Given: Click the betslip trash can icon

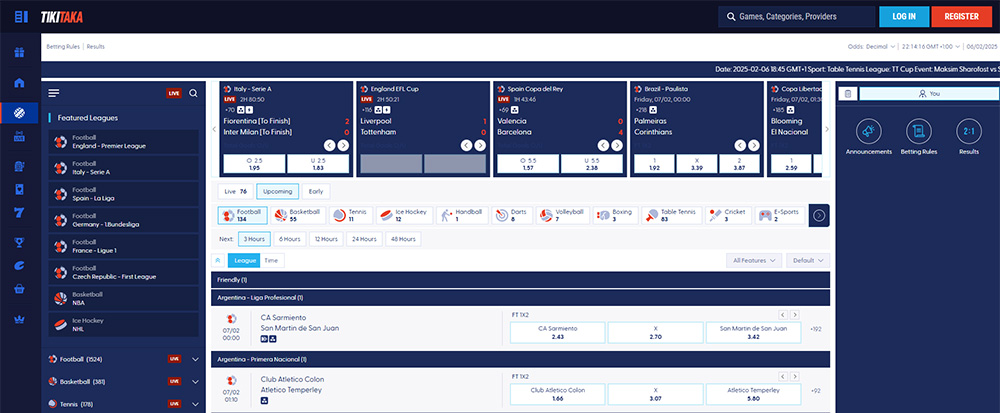Looking at the screenshot, I should (x=847, y=93).
